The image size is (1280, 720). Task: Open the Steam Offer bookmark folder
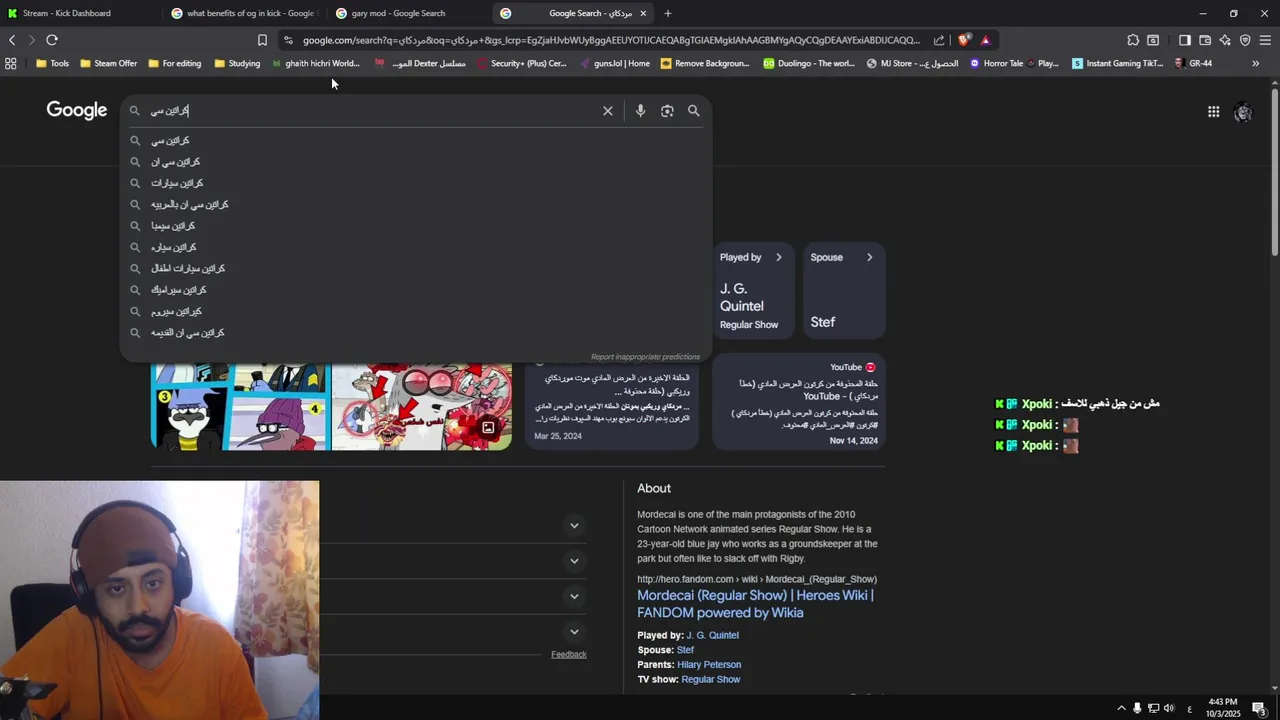pyautogui.click(x=108, y=63)
